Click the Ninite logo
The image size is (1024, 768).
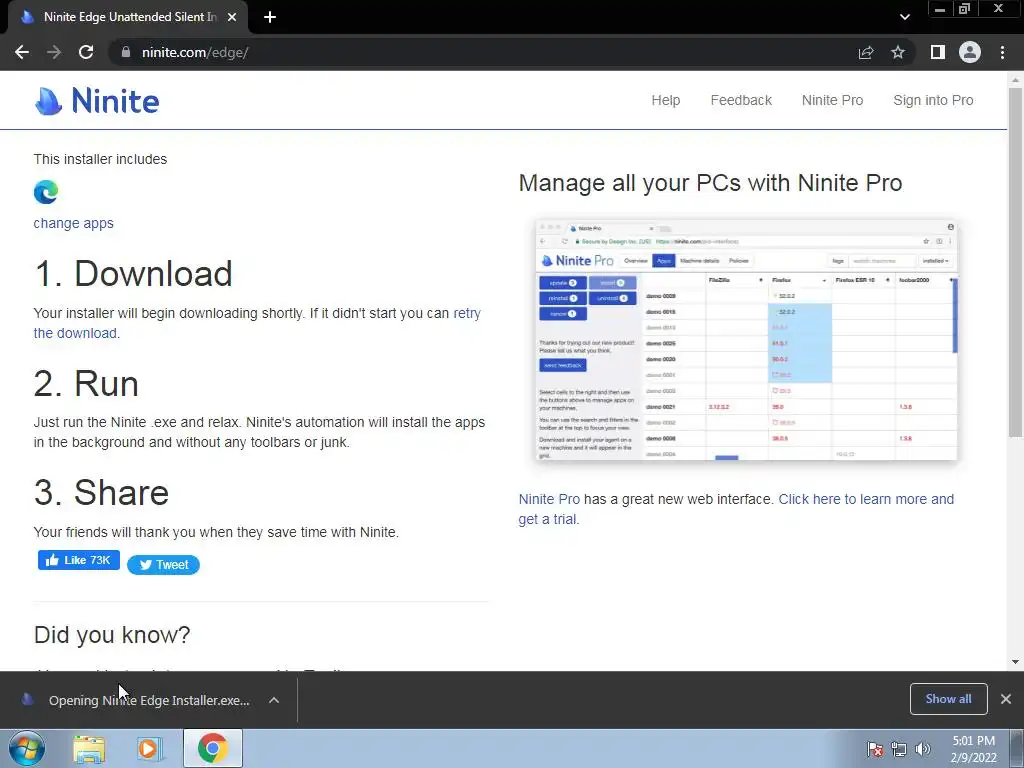97,101
